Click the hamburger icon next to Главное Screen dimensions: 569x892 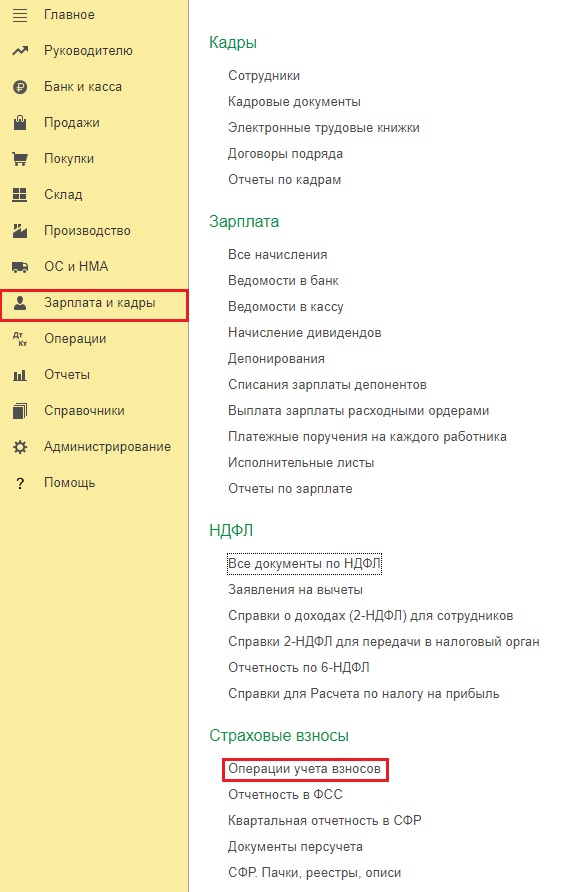coord(20,15)
